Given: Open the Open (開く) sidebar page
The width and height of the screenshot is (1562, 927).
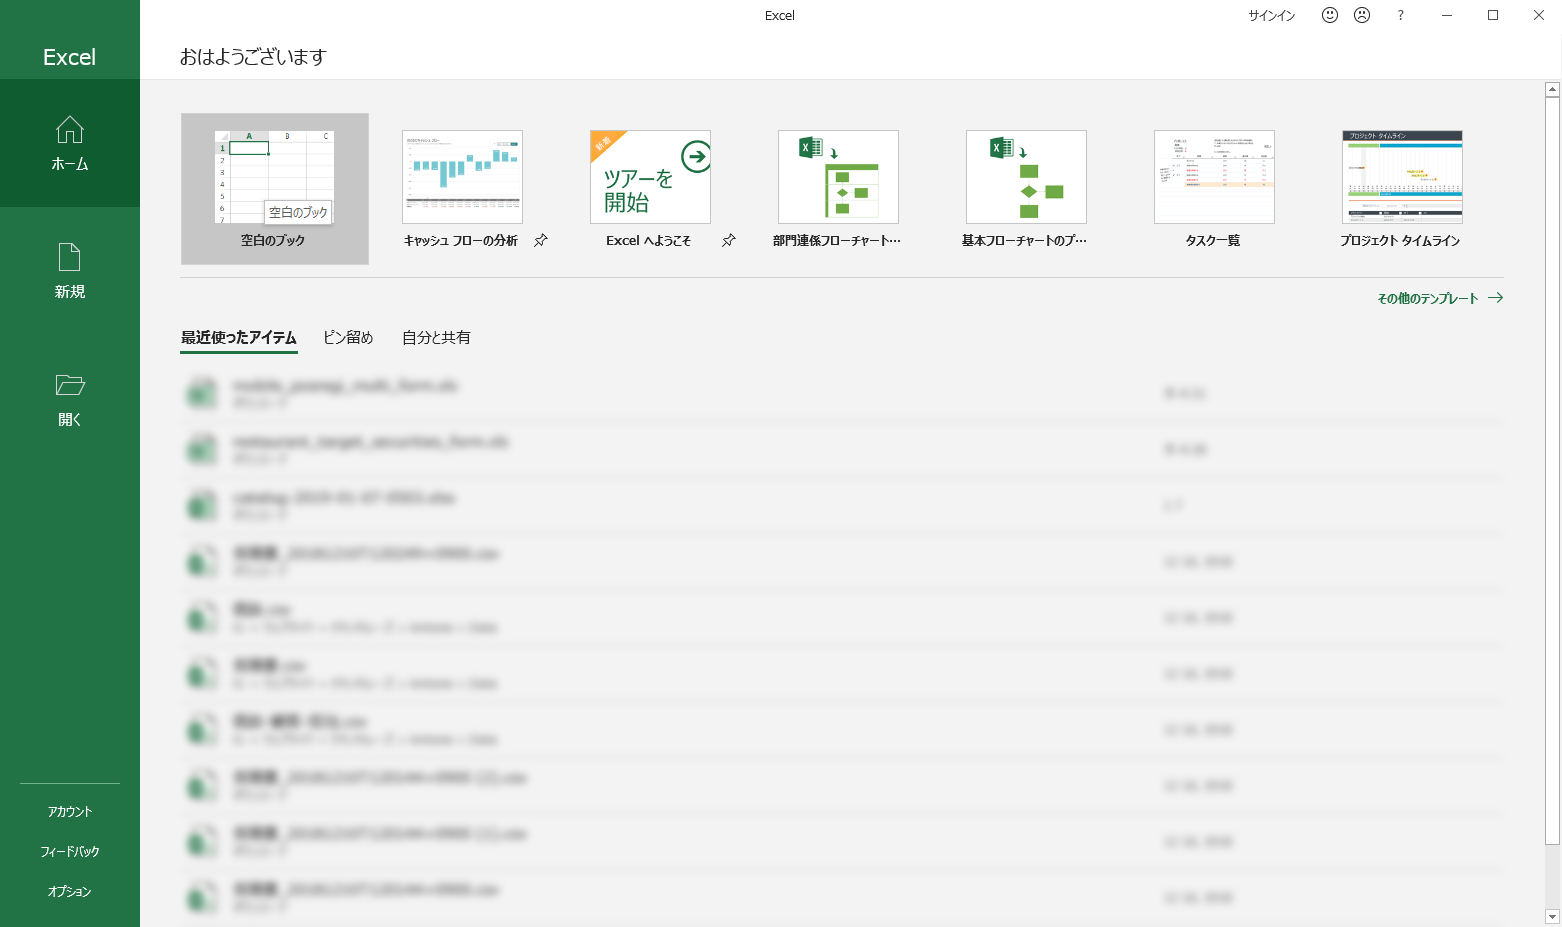Looking at the screenshot, I should coord(70,399).
